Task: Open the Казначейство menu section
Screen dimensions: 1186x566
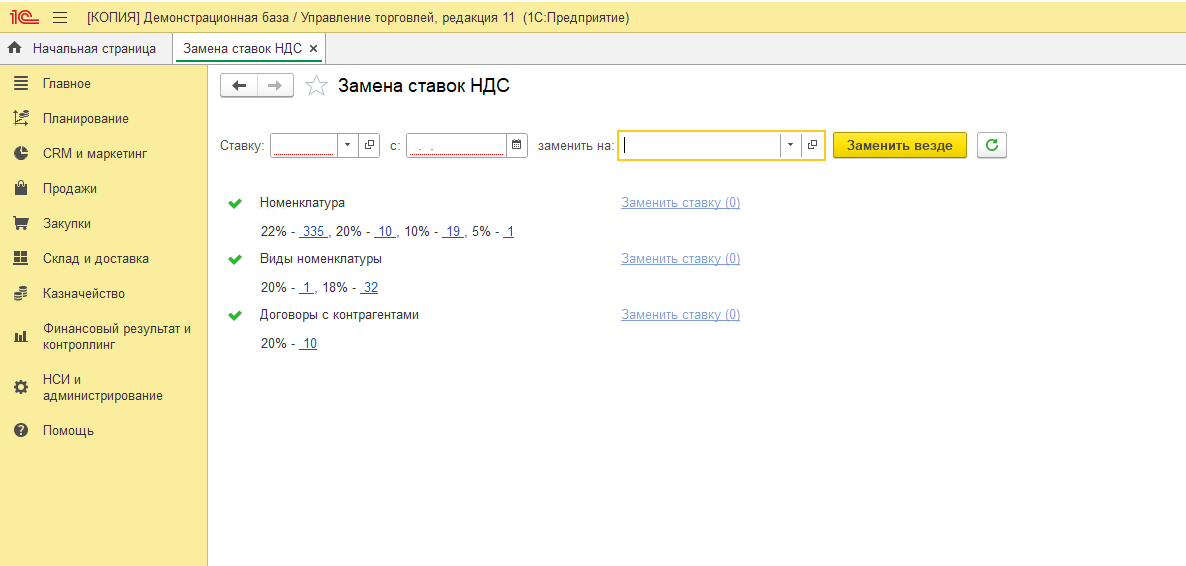Action: (84, 294)
